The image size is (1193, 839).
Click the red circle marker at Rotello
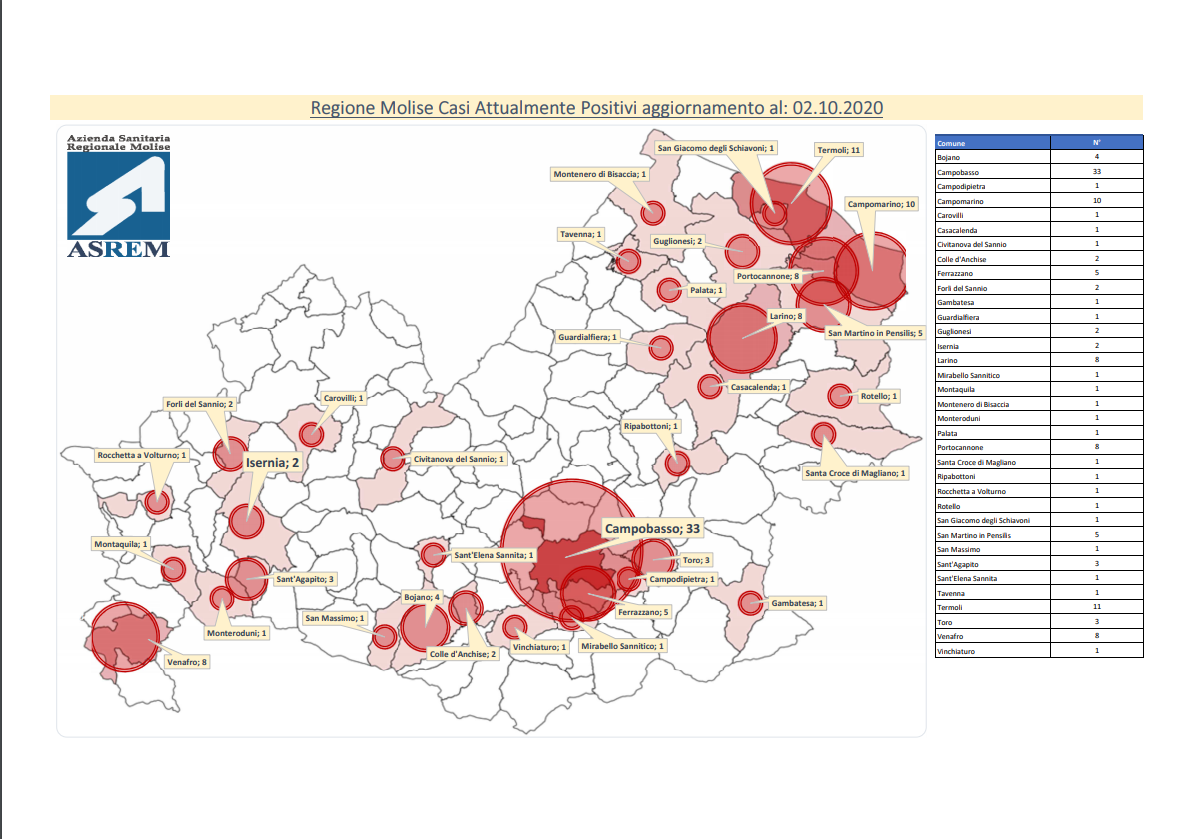[x=840, y=396]
